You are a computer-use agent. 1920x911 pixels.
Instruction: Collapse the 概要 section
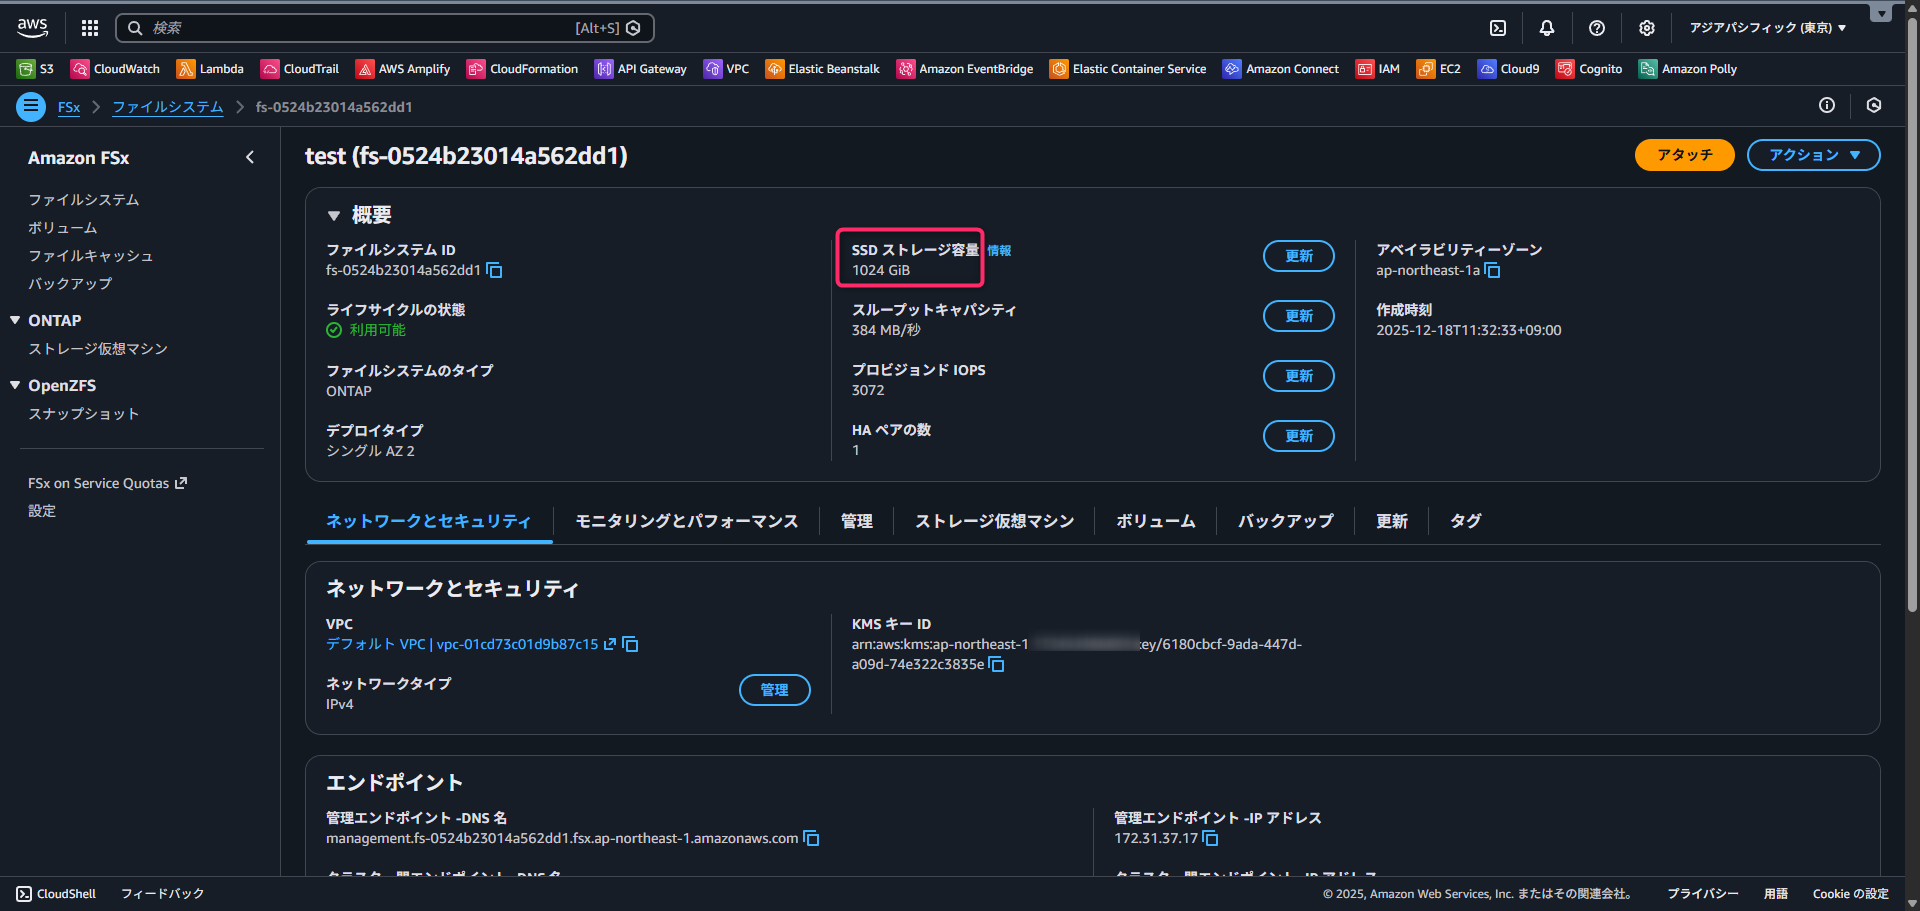(334, 216)
